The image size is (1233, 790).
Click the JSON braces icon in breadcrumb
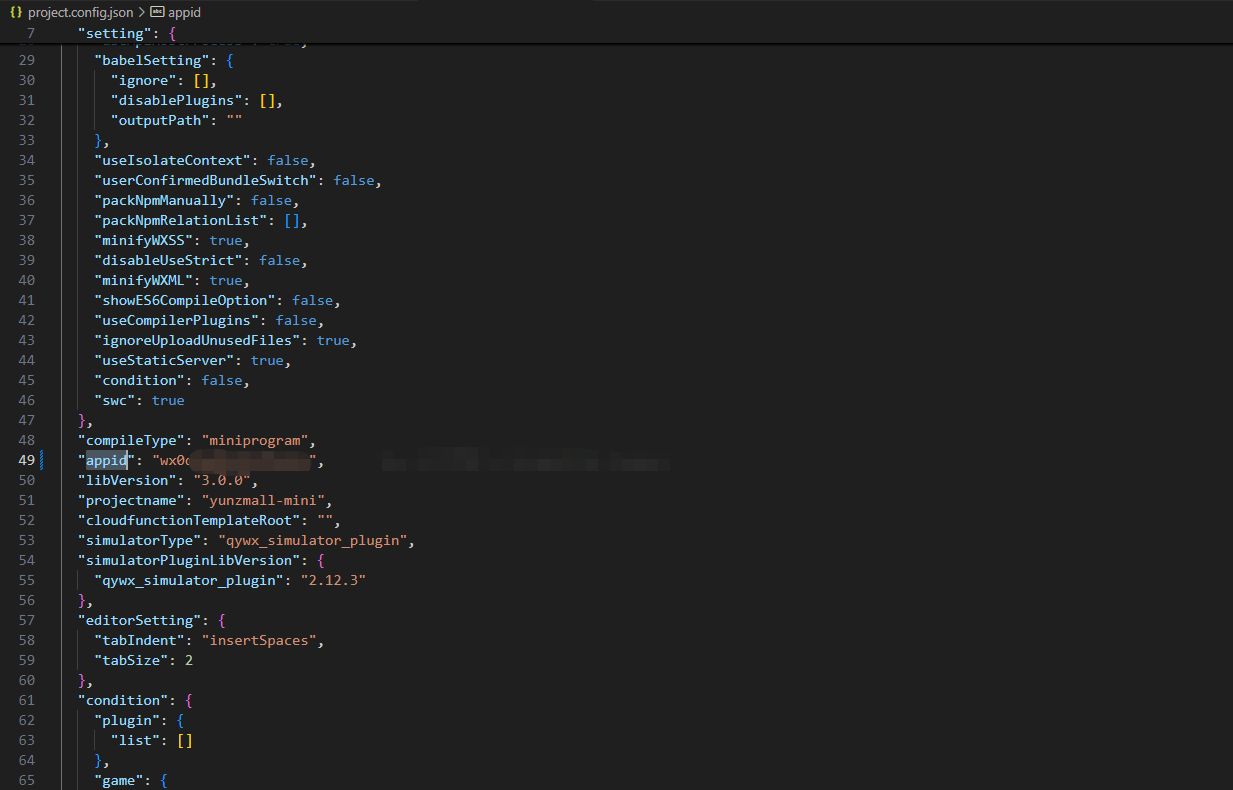pyautogui.click(x=16, y=11)
